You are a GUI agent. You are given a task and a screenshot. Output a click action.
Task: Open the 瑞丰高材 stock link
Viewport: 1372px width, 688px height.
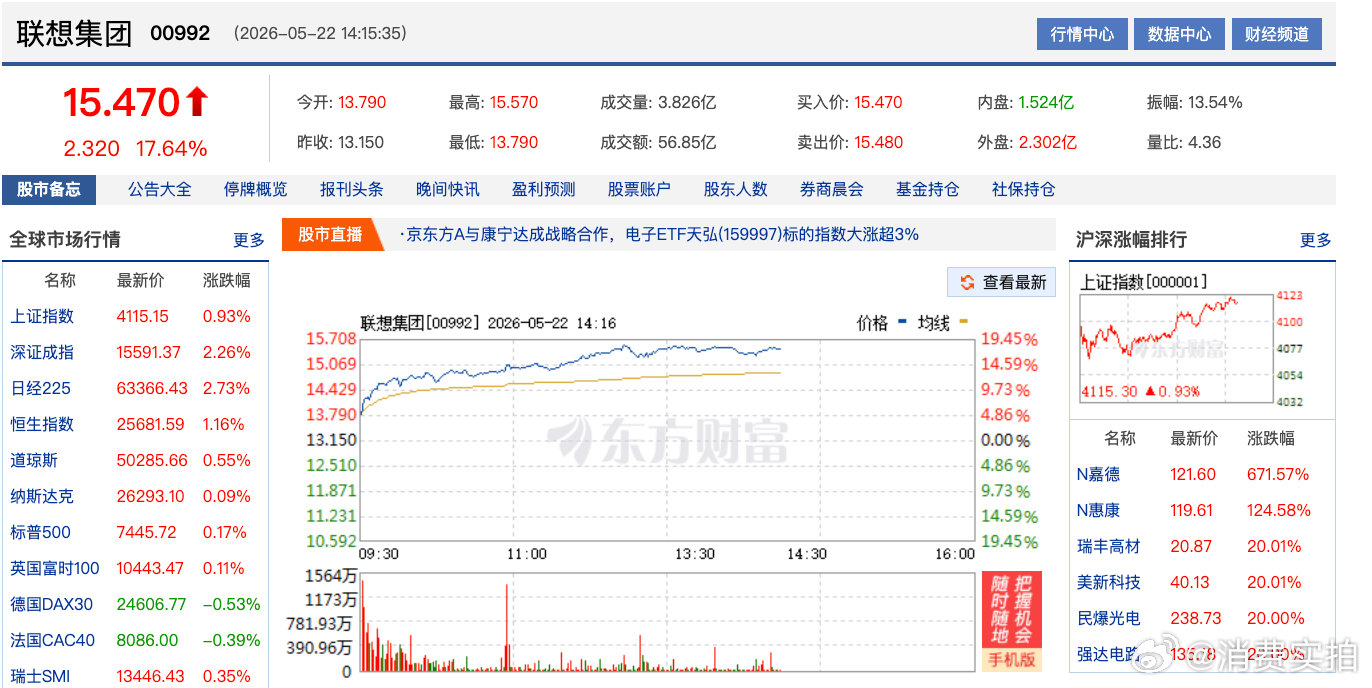click(x=1108, y=546)
